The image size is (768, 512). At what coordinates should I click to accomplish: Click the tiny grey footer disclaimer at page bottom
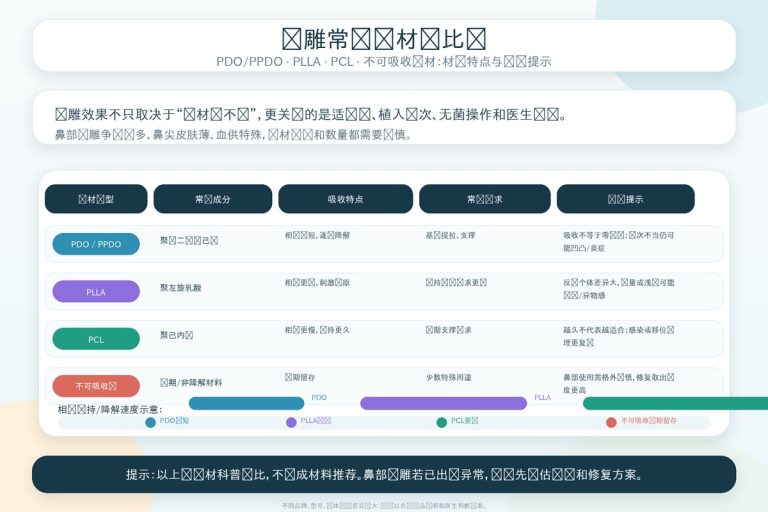384,505
